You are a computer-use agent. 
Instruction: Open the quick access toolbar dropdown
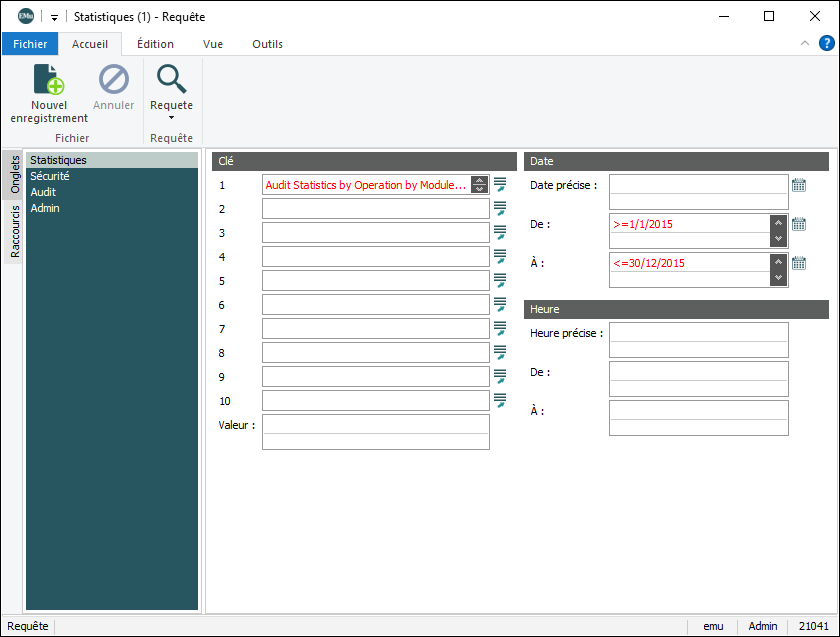tap(54, 17)
